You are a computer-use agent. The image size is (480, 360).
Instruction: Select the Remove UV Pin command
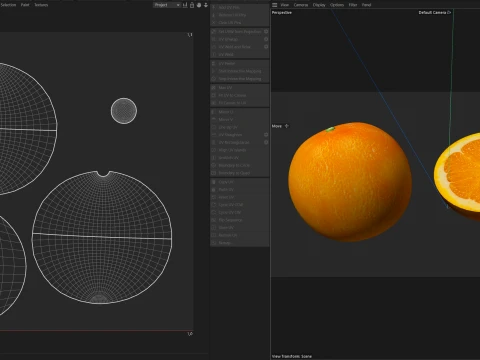(239, 15)
